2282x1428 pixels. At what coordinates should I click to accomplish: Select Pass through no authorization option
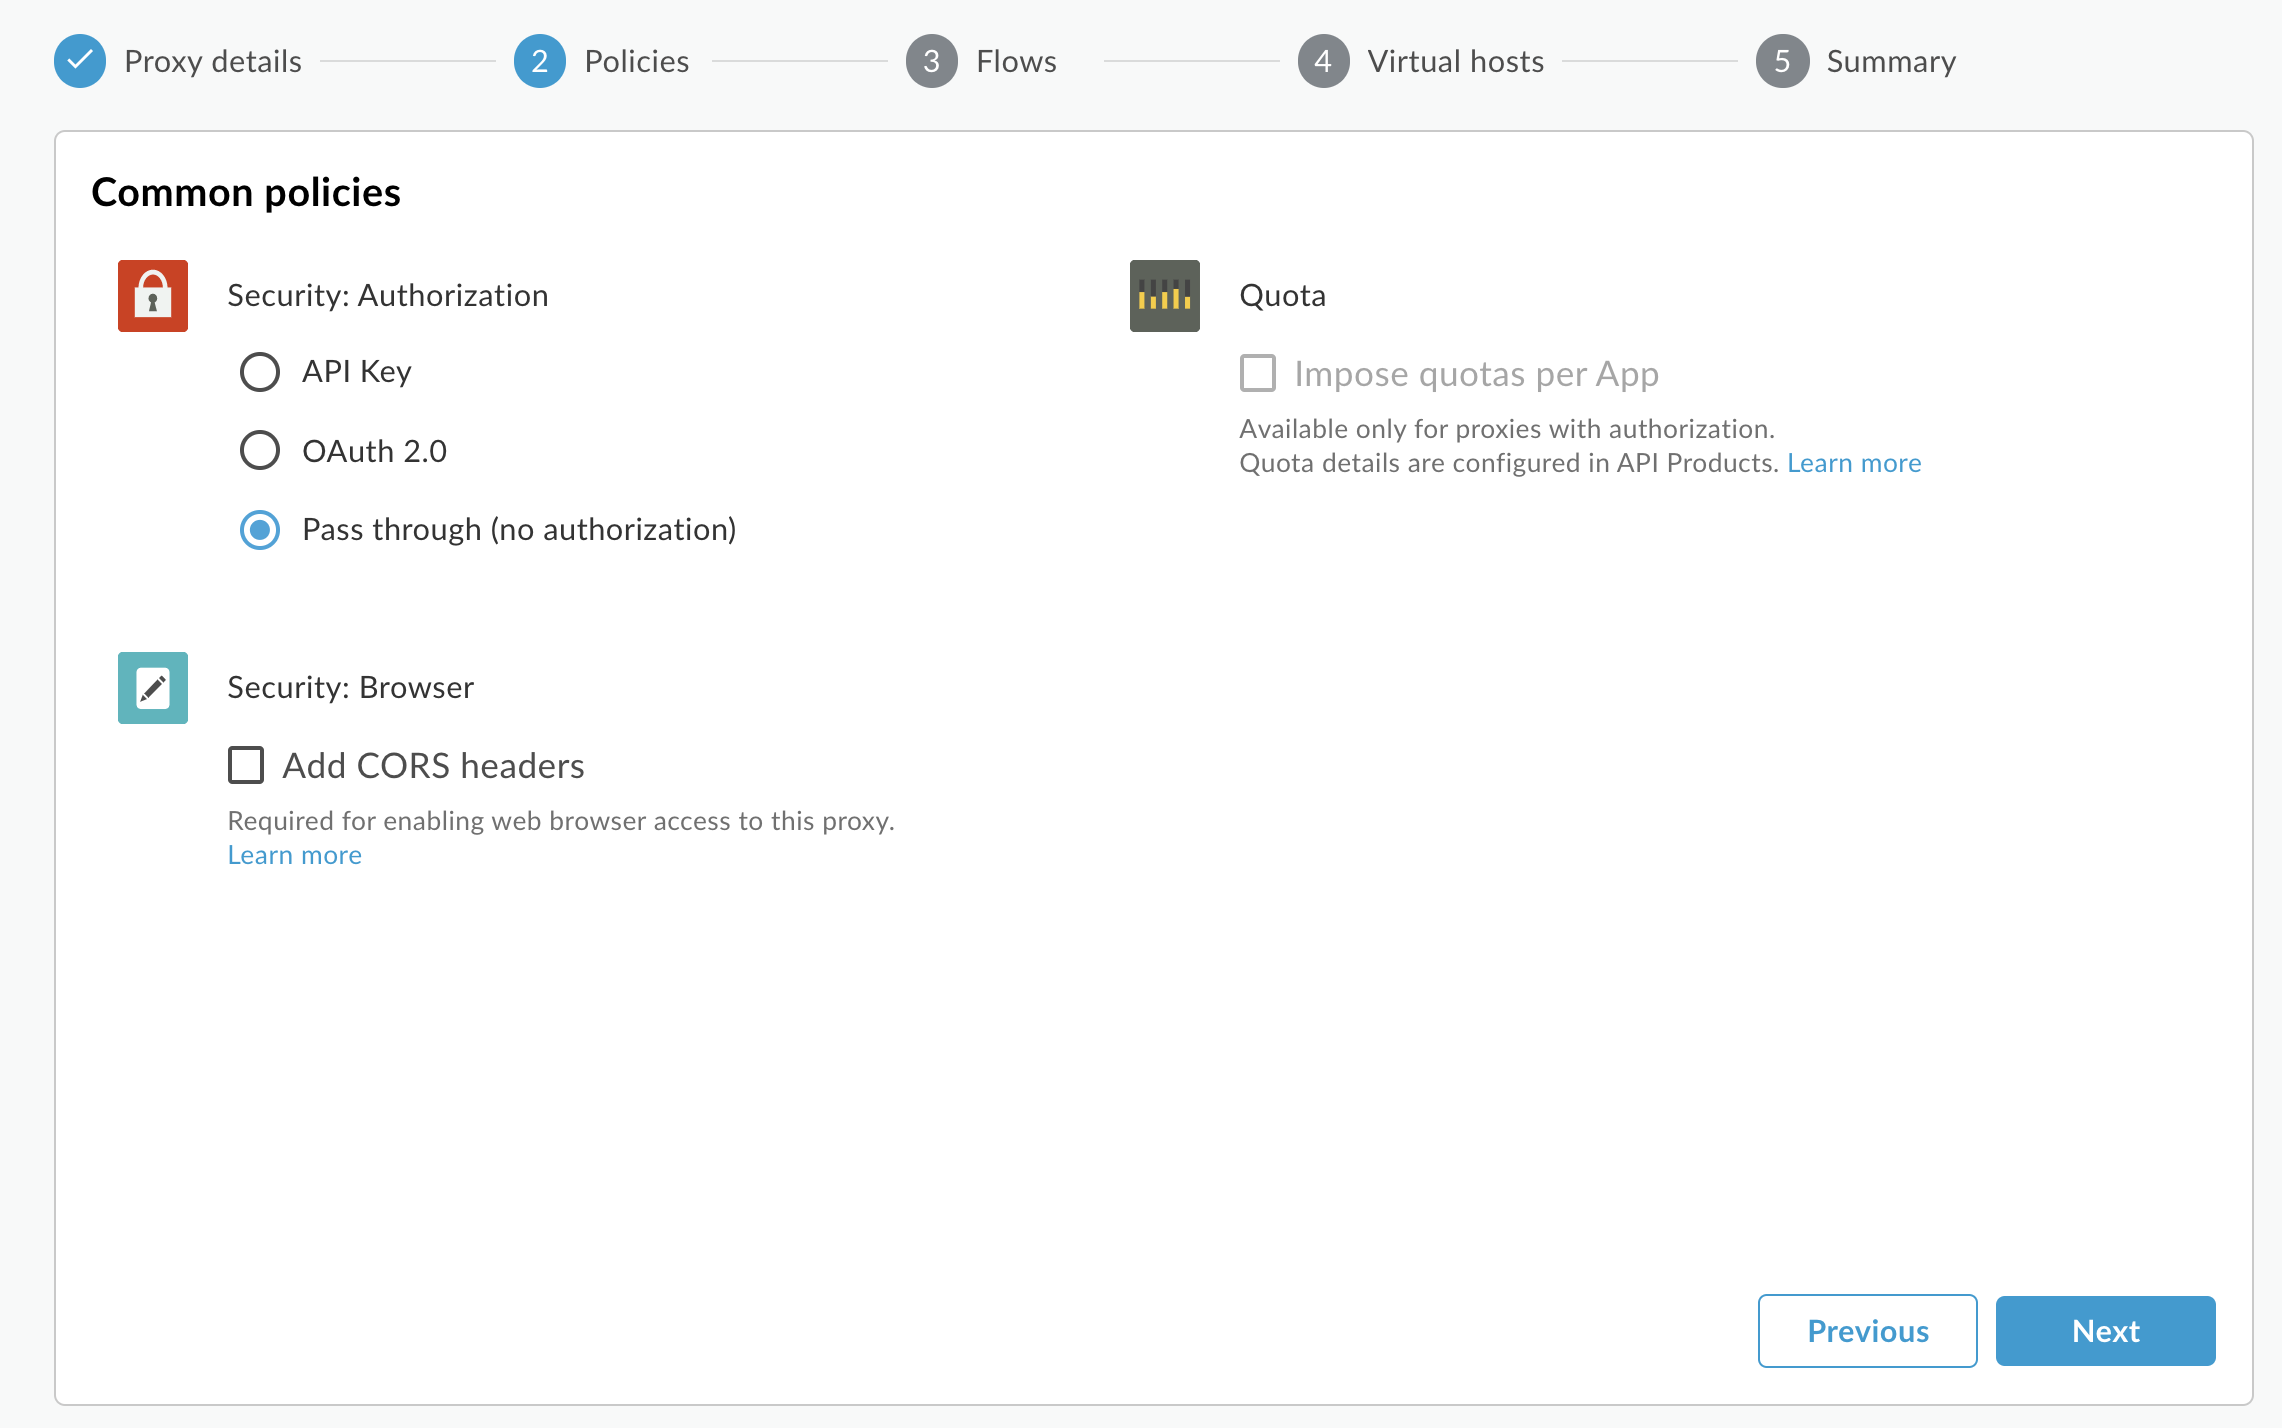[x=260, y=530]
